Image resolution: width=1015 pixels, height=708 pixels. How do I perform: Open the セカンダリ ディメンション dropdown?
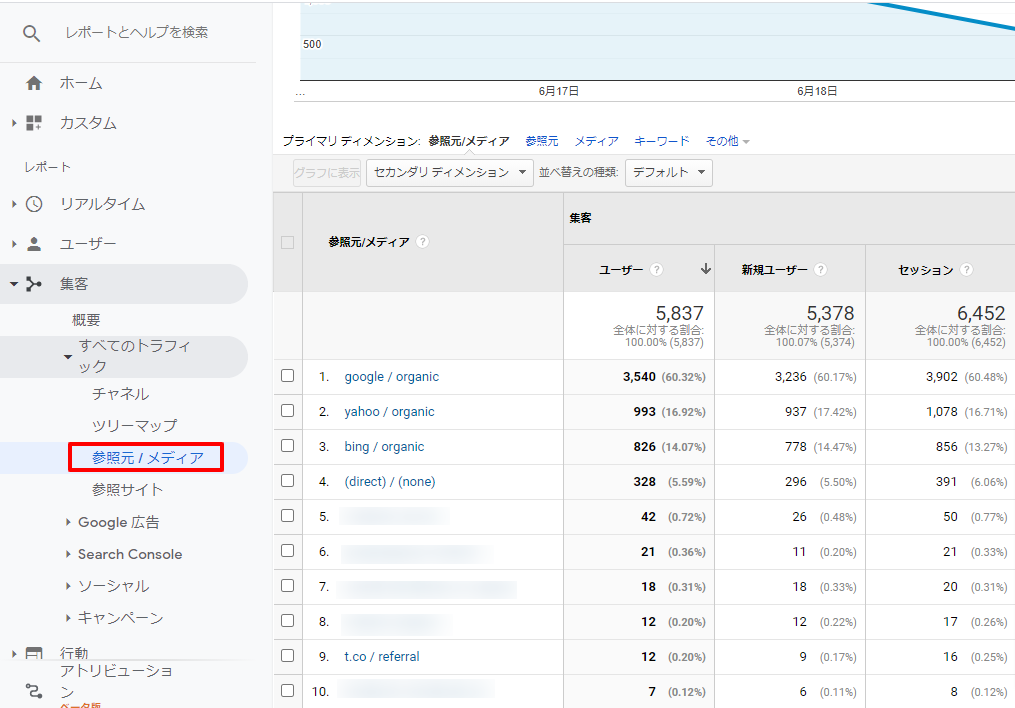point(450,172)
